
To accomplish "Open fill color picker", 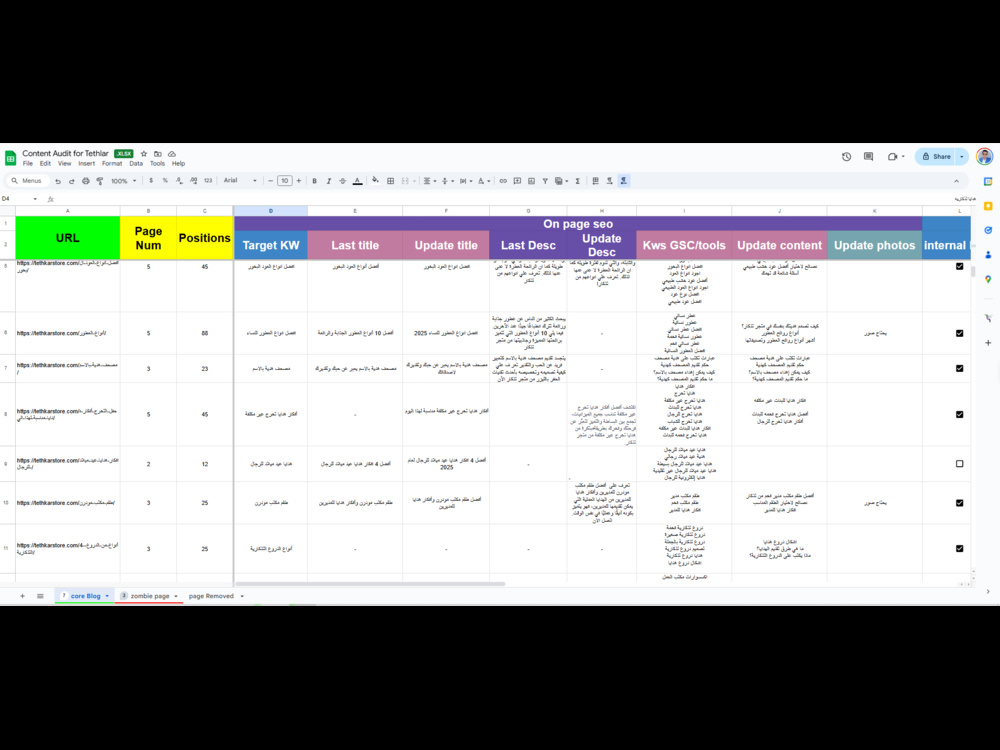I will pos(375,181).
